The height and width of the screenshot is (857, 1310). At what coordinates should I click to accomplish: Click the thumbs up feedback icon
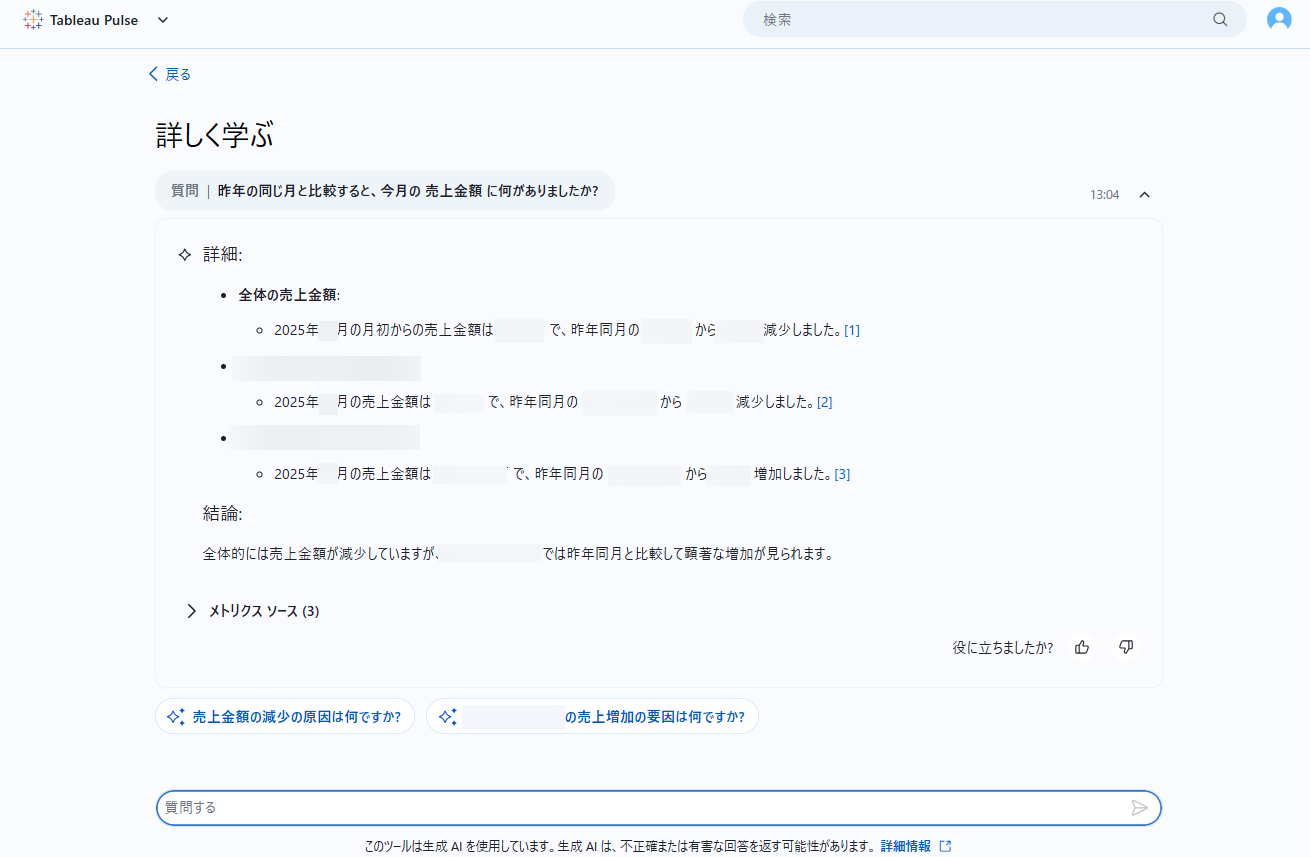tap(1082, 647)
